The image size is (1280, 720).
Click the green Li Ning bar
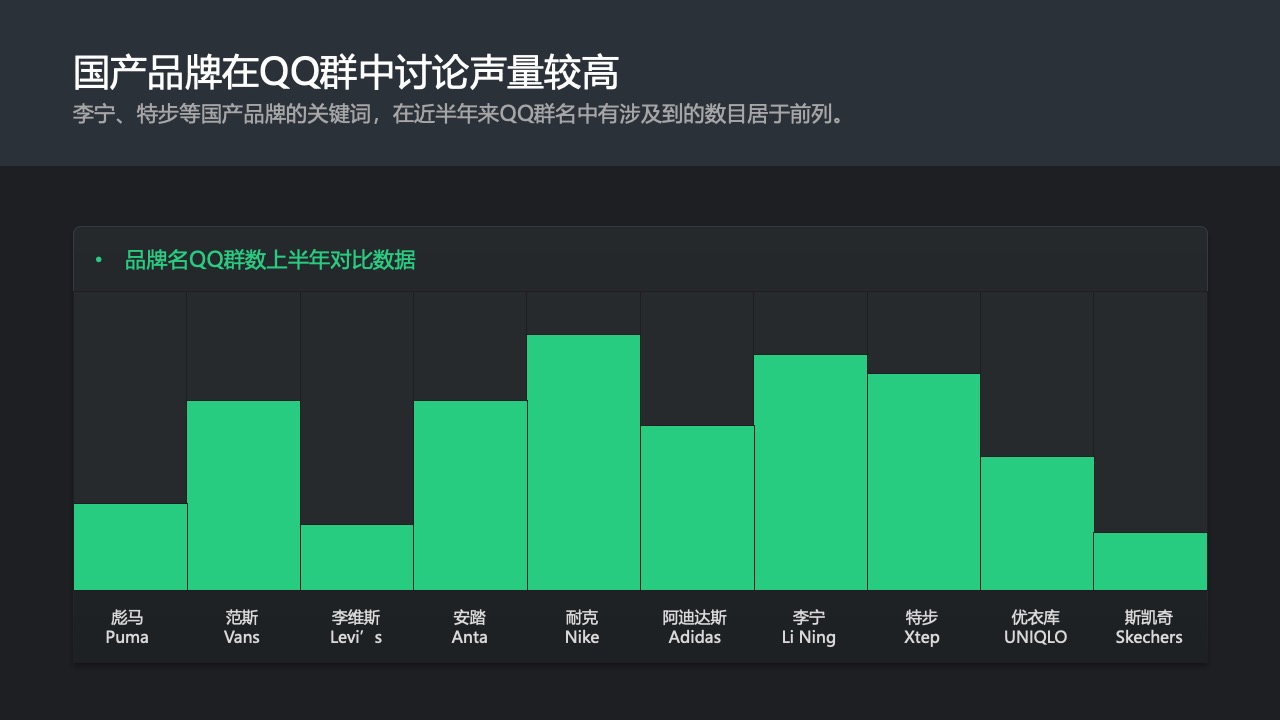pos(811,473)
